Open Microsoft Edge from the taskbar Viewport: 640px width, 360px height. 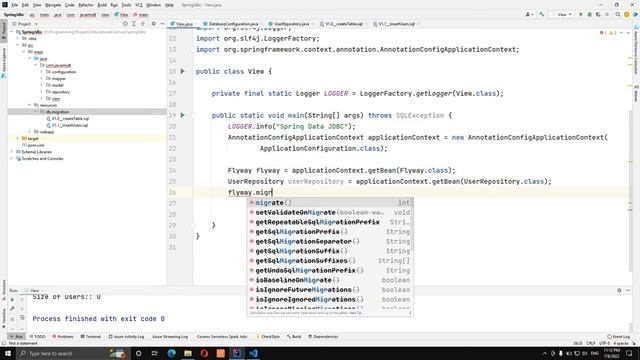tap(171, 353)
